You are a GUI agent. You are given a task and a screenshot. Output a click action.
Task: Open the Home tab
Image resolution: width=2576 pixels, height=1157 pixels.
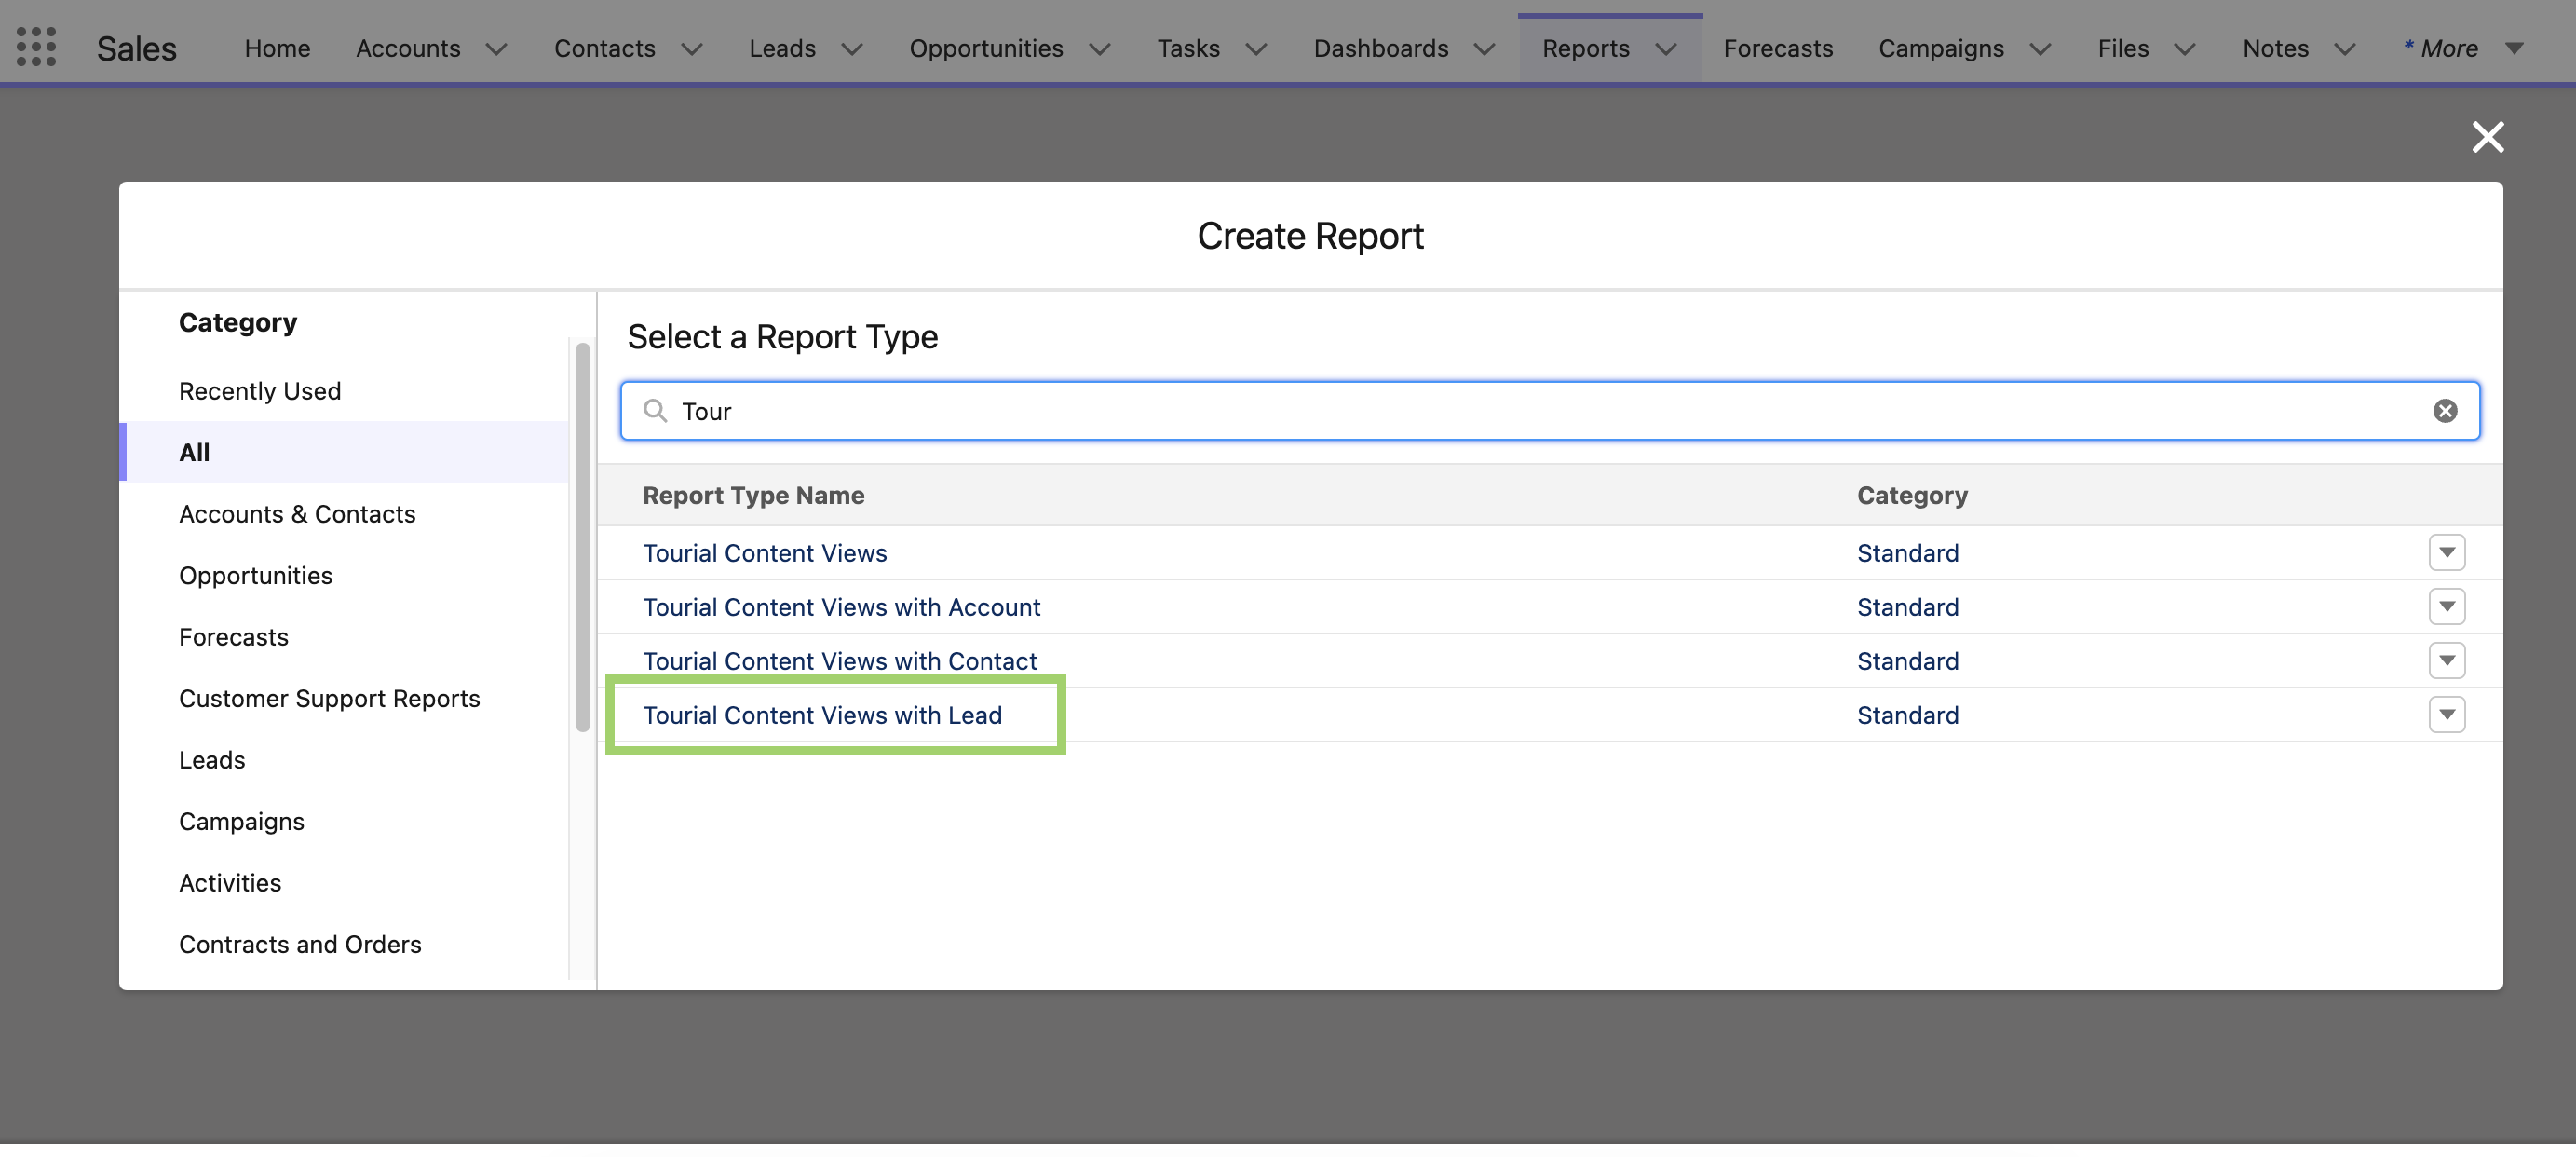point(277,48)
